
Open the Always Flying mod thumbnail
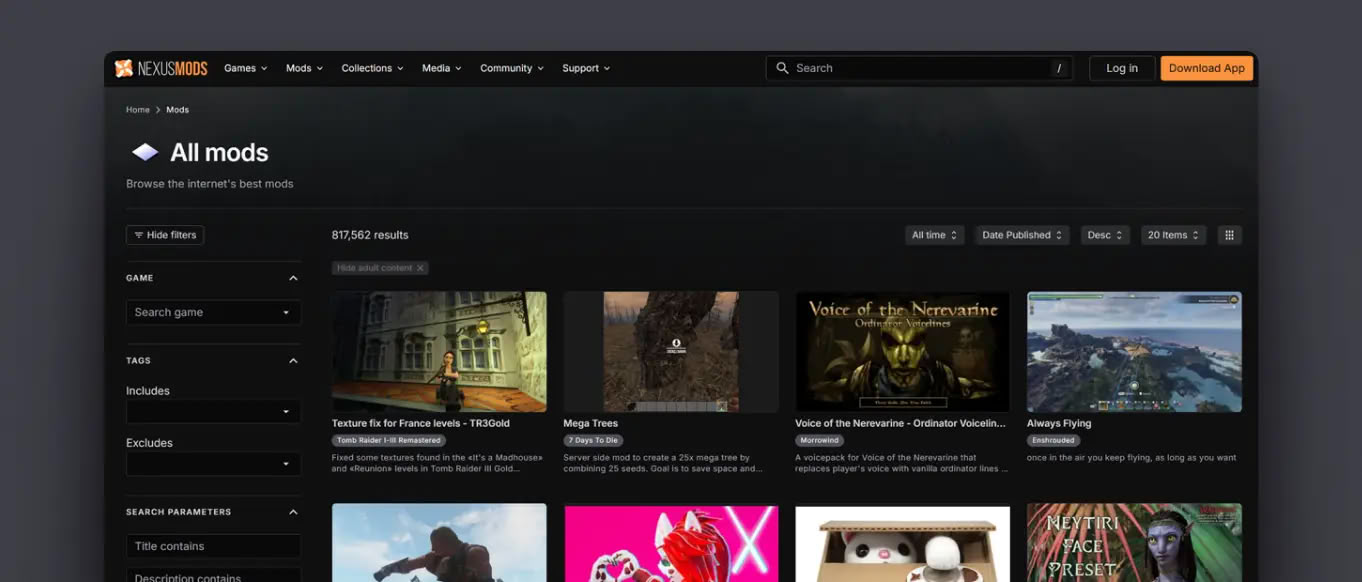coord(1134,352)
